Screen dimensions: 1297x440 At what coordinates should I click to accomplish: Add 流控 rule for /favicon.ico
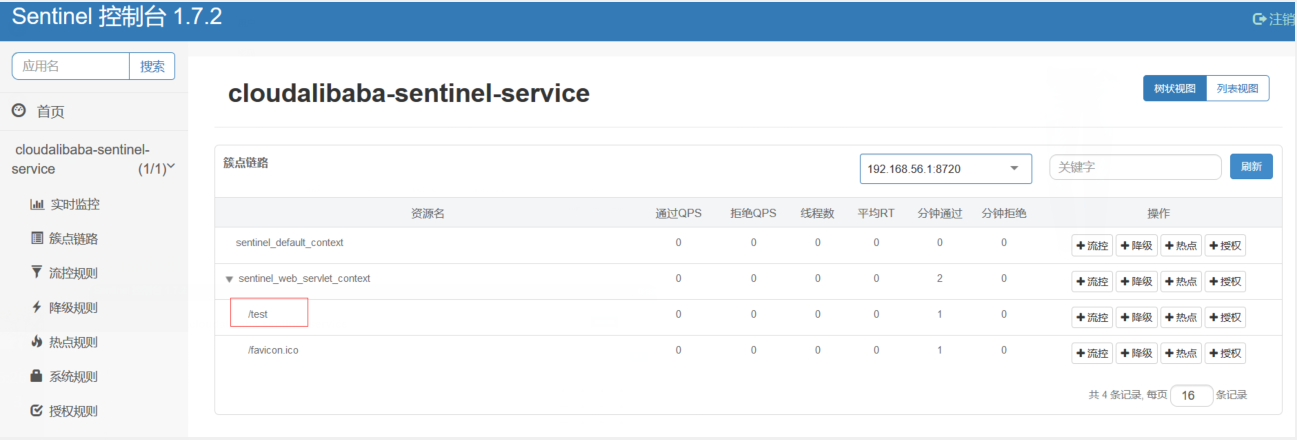point(1092,353)
